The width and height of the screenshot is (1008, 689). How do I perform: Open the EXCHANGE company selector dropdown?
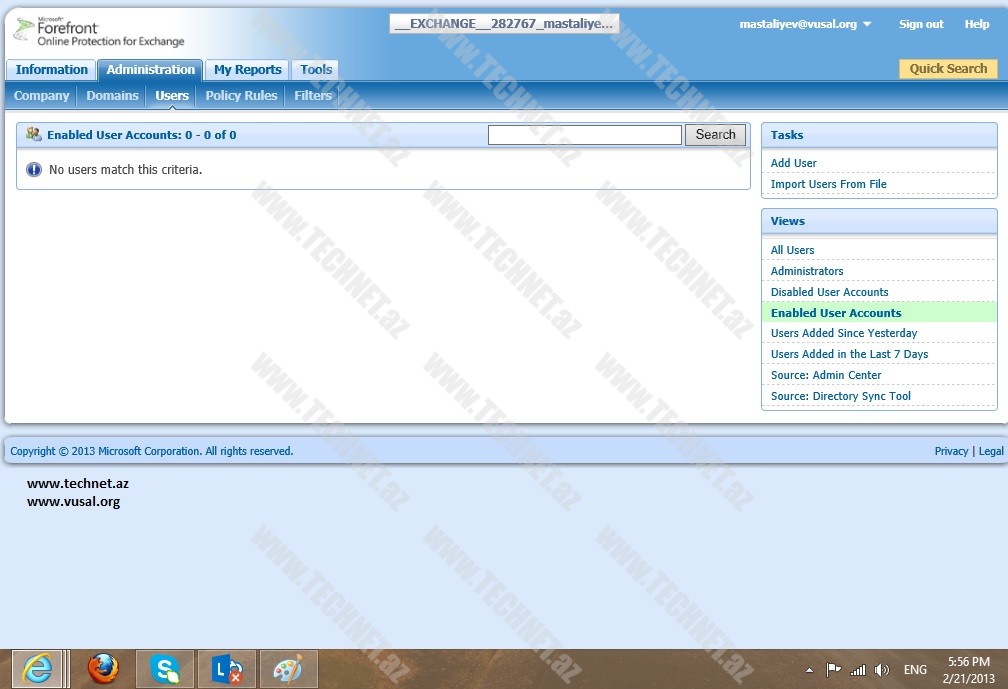504,23
